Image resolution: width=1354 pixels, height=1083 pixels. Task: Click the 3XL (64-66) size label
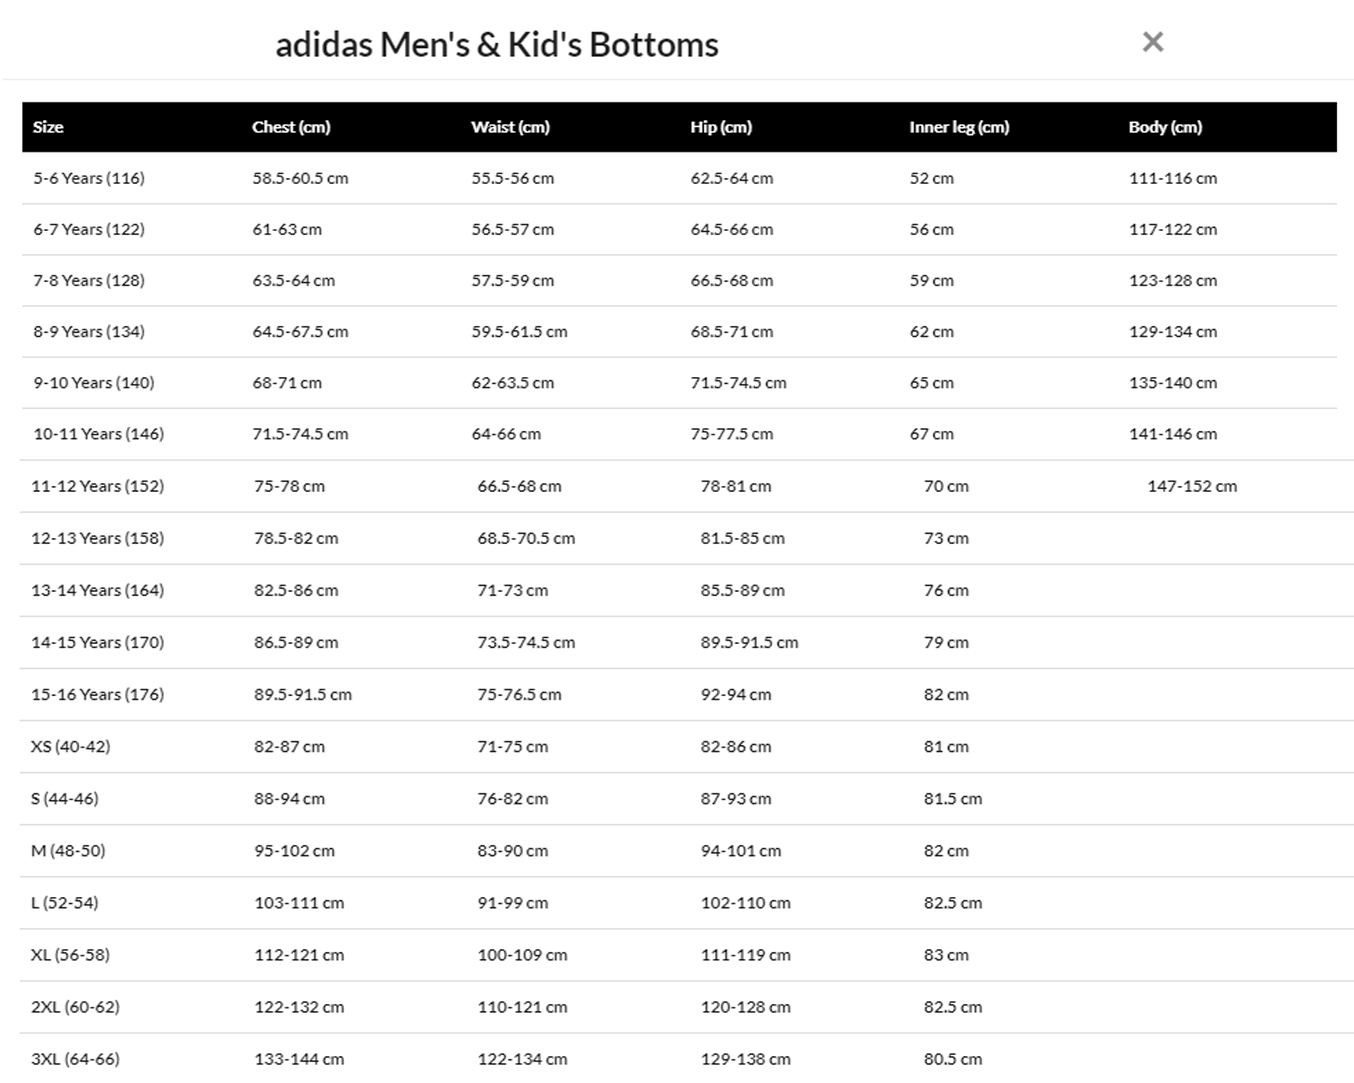75,1058
